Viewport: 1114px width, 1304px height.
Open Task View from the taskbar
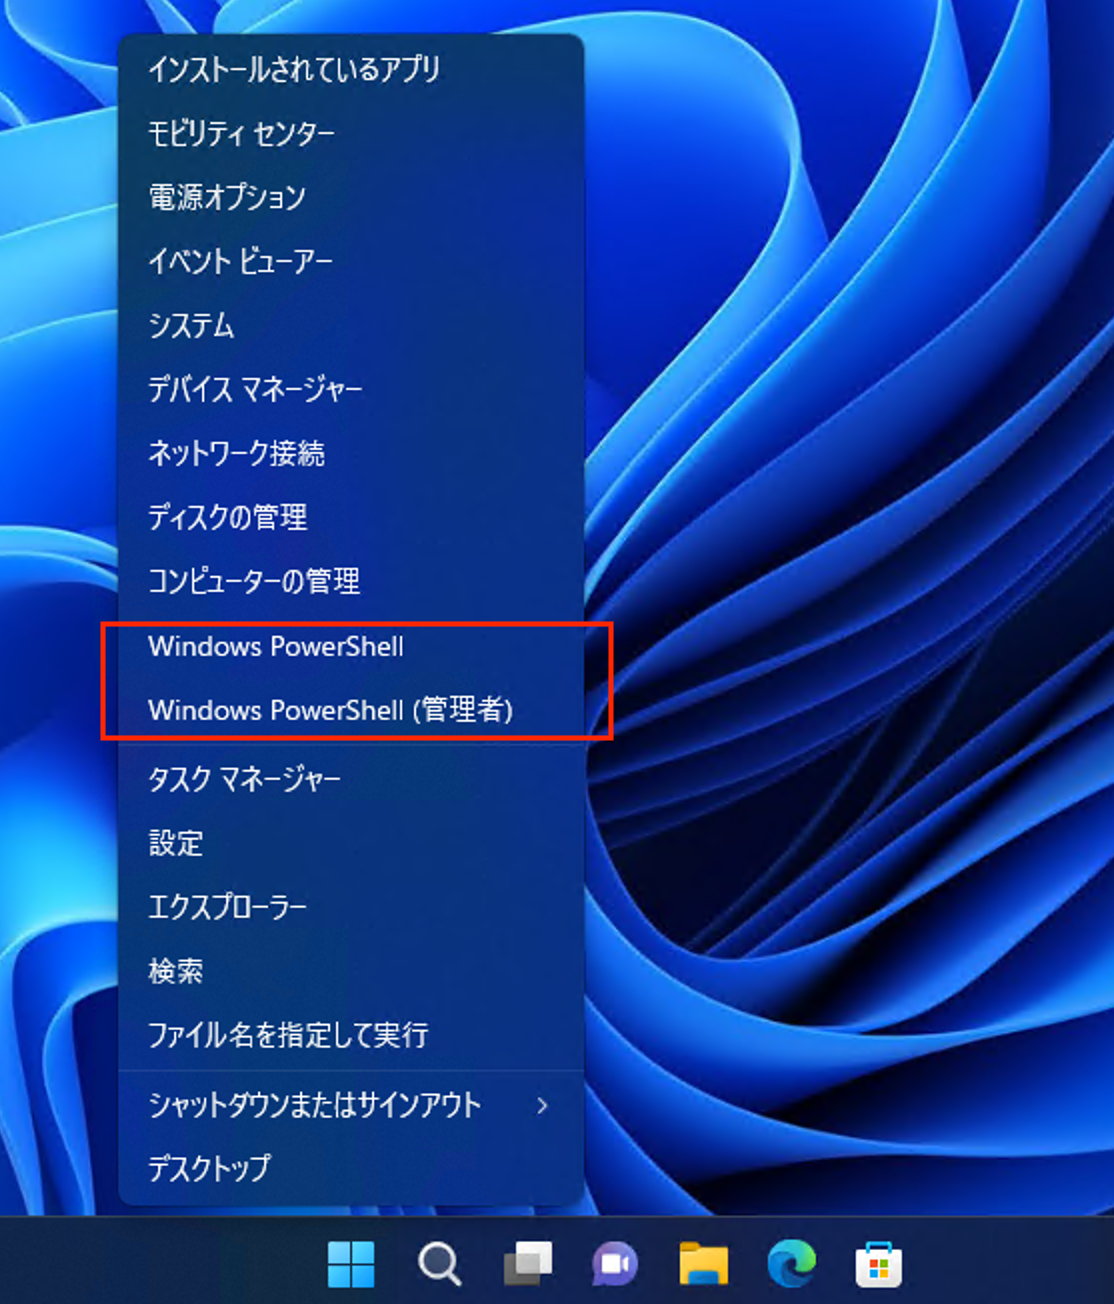pyautogui.click(x=527, y=1264)
